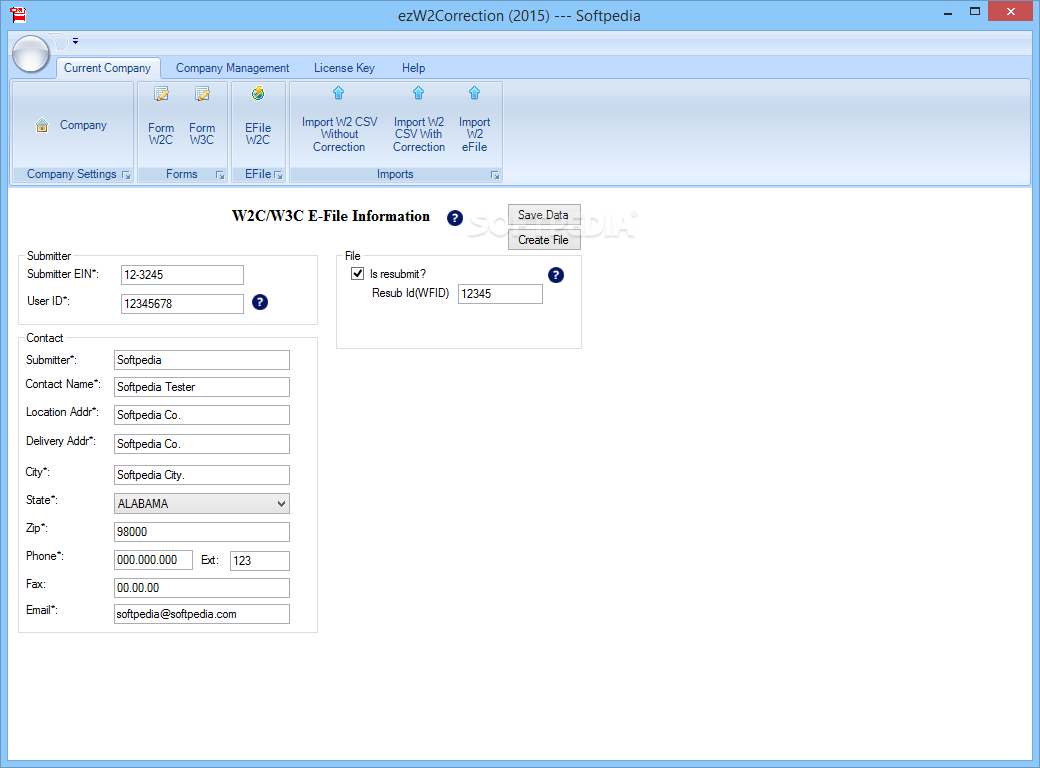
Task: Click the Save Data button
Action: 544,215
